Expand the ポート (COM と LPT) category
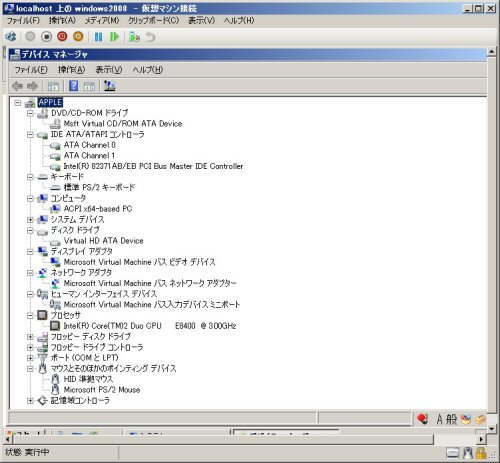The width and height of the screenshot is (500, 463). coord(30,358)
